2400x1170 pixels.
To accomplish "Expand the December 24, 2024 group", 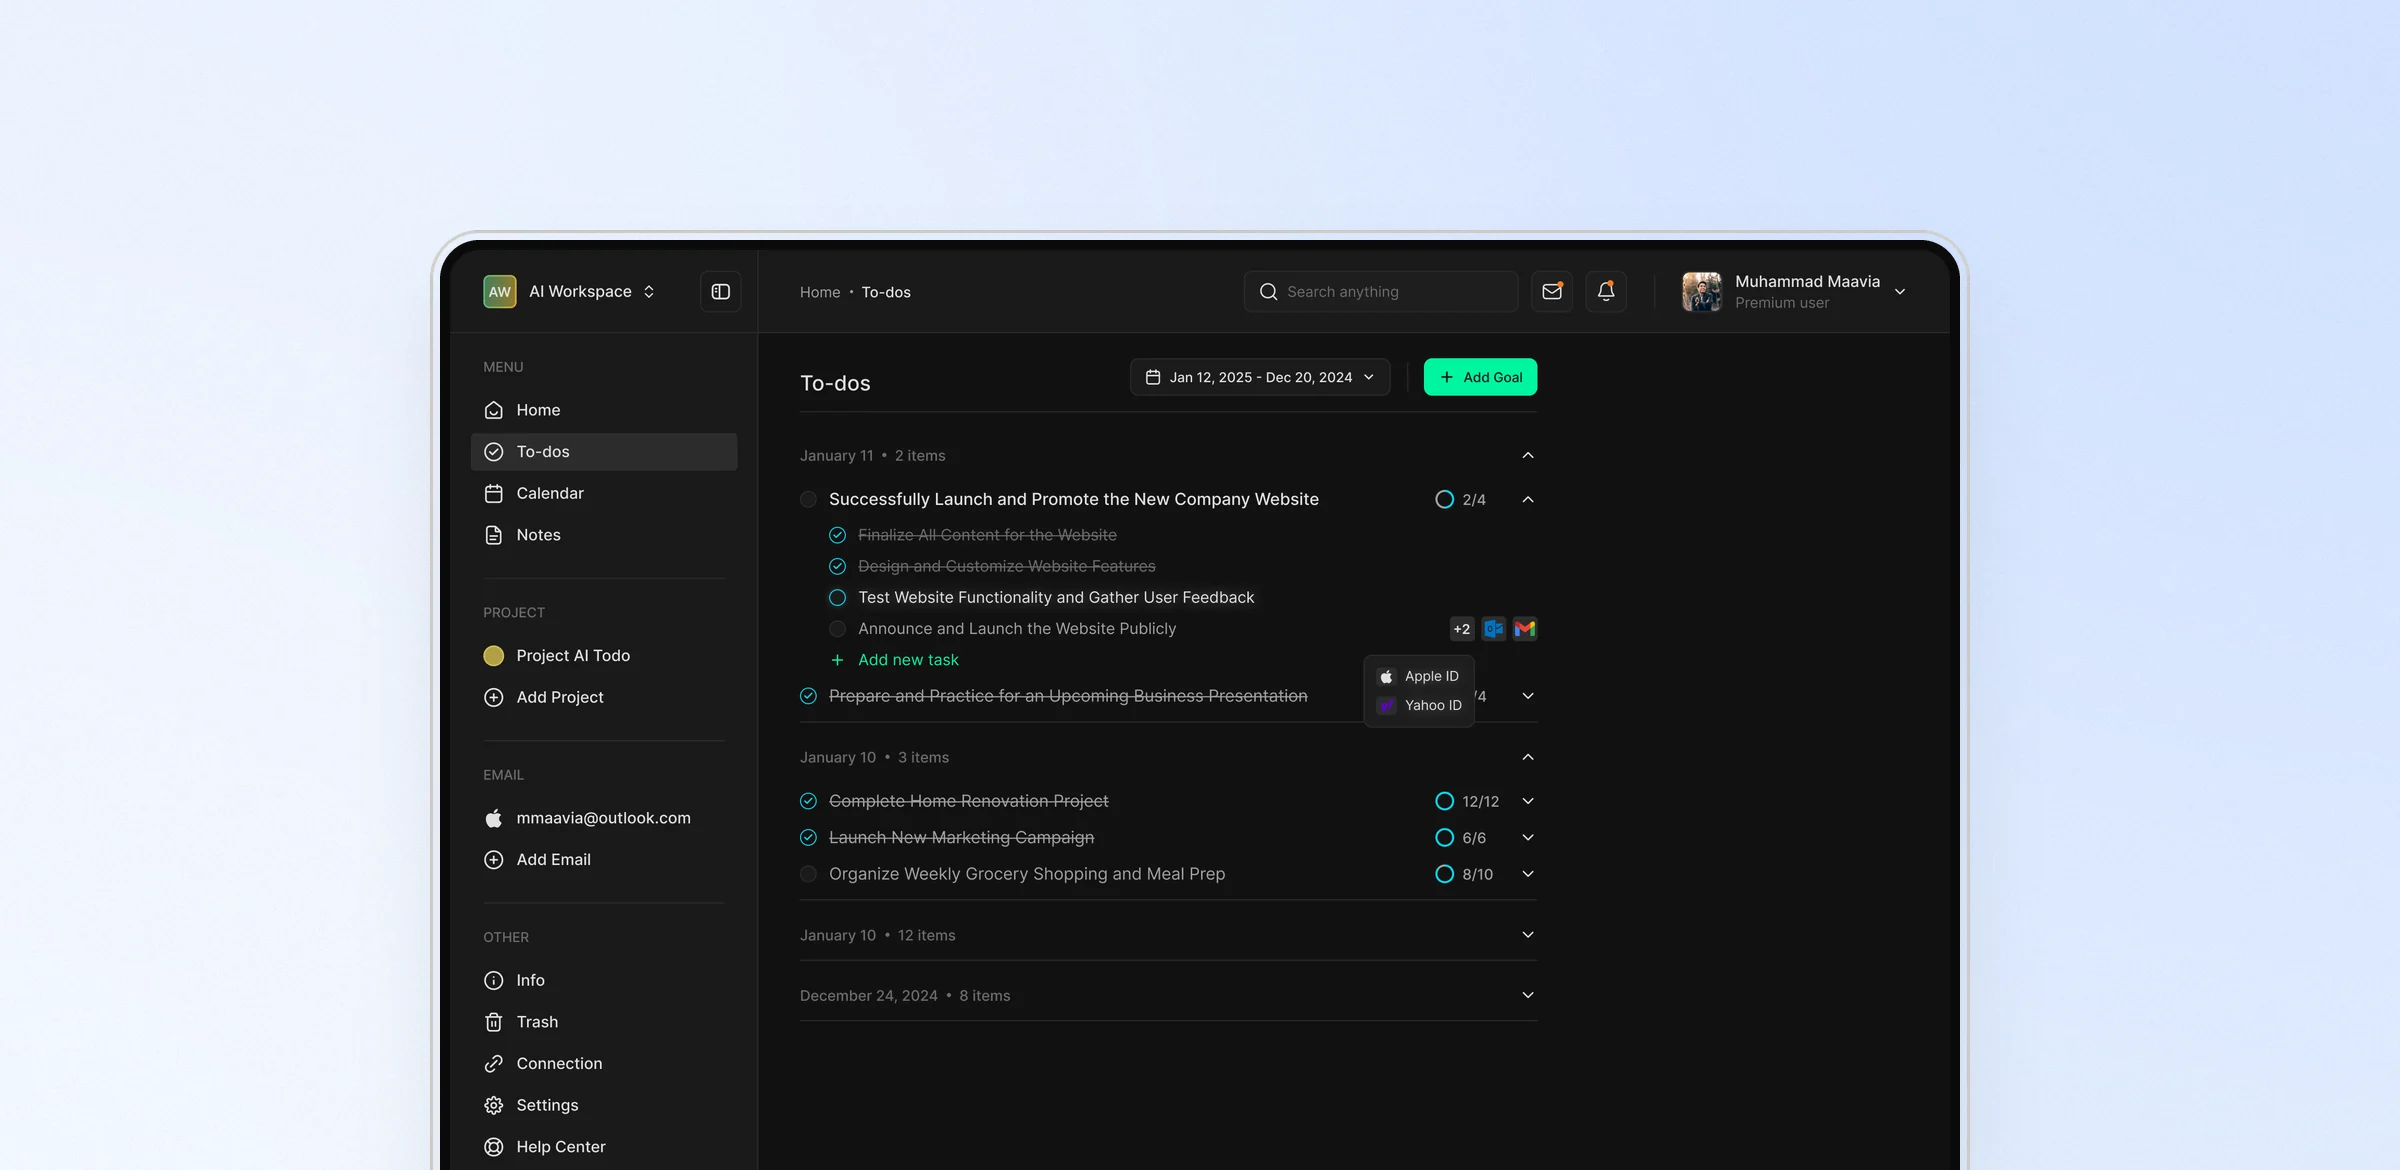I will 1528,995.
